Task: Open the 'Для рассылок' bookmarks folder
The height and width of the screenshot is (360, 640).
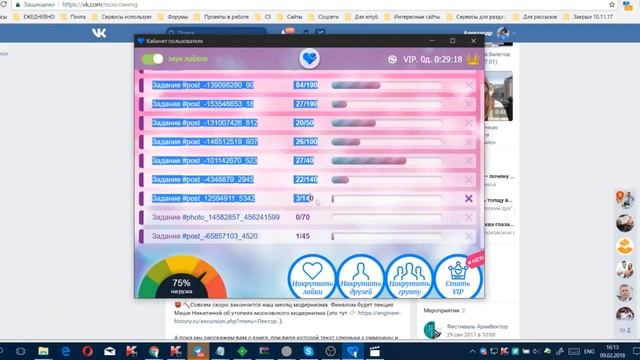Action: pos(535,17)
